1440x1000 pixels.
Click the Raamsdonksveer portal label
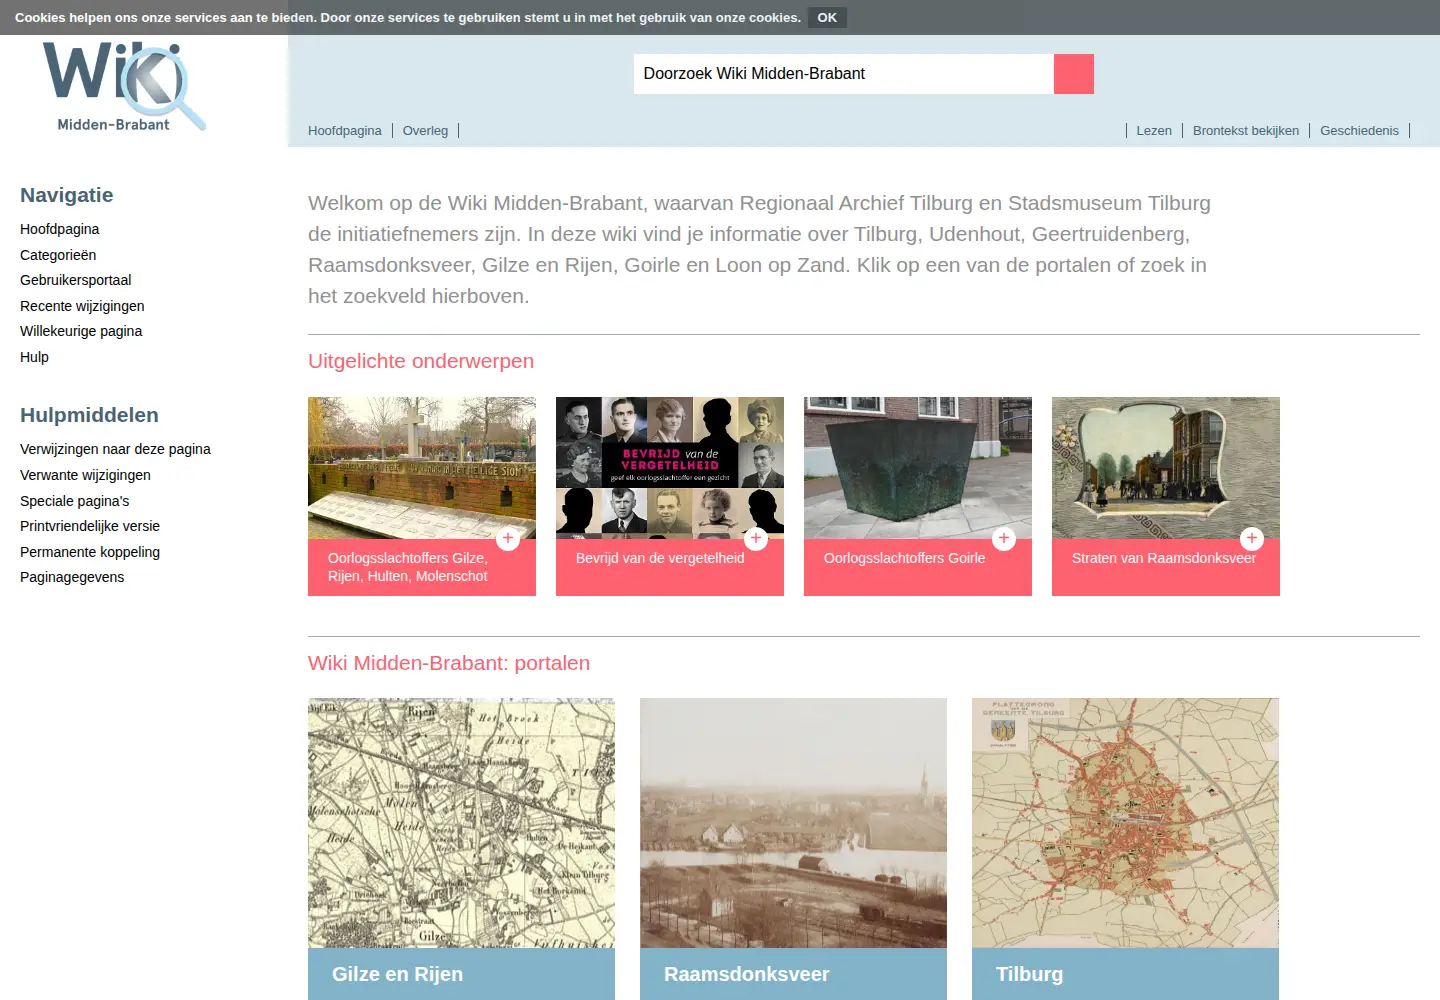746,974
